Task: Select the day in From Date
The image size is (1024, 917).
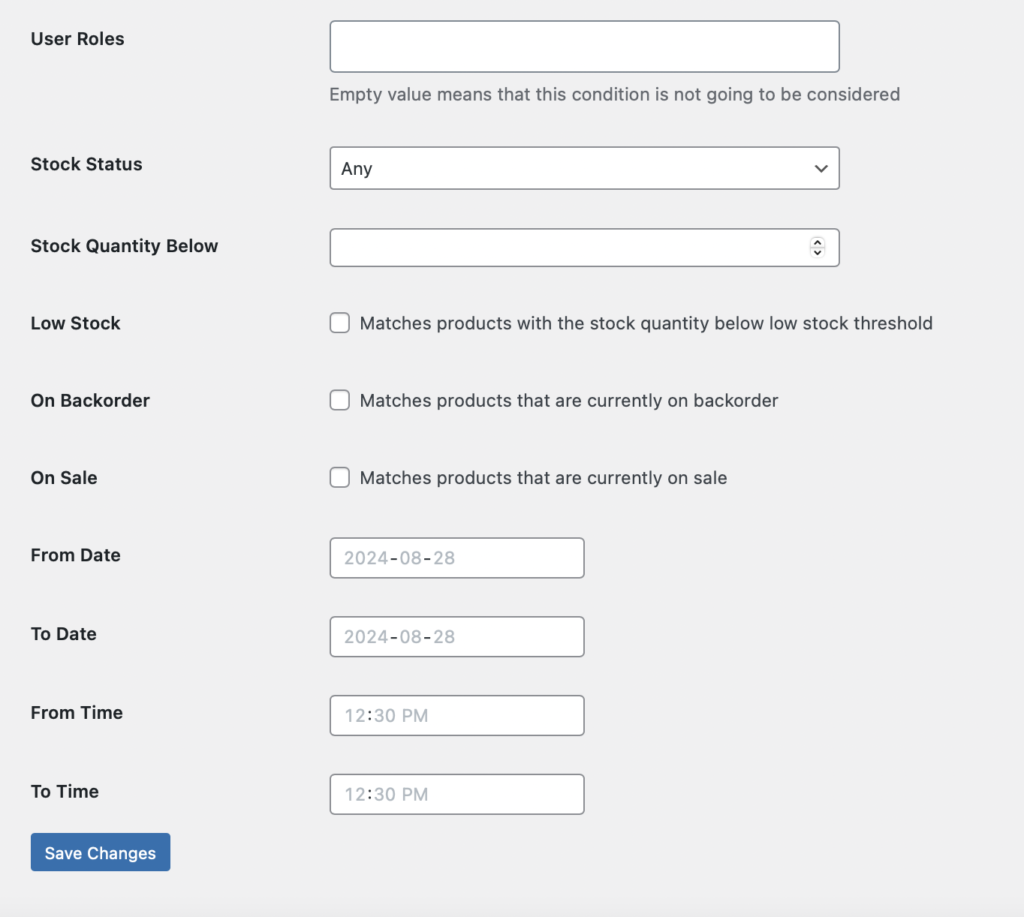Action: [x=444, y=558]
